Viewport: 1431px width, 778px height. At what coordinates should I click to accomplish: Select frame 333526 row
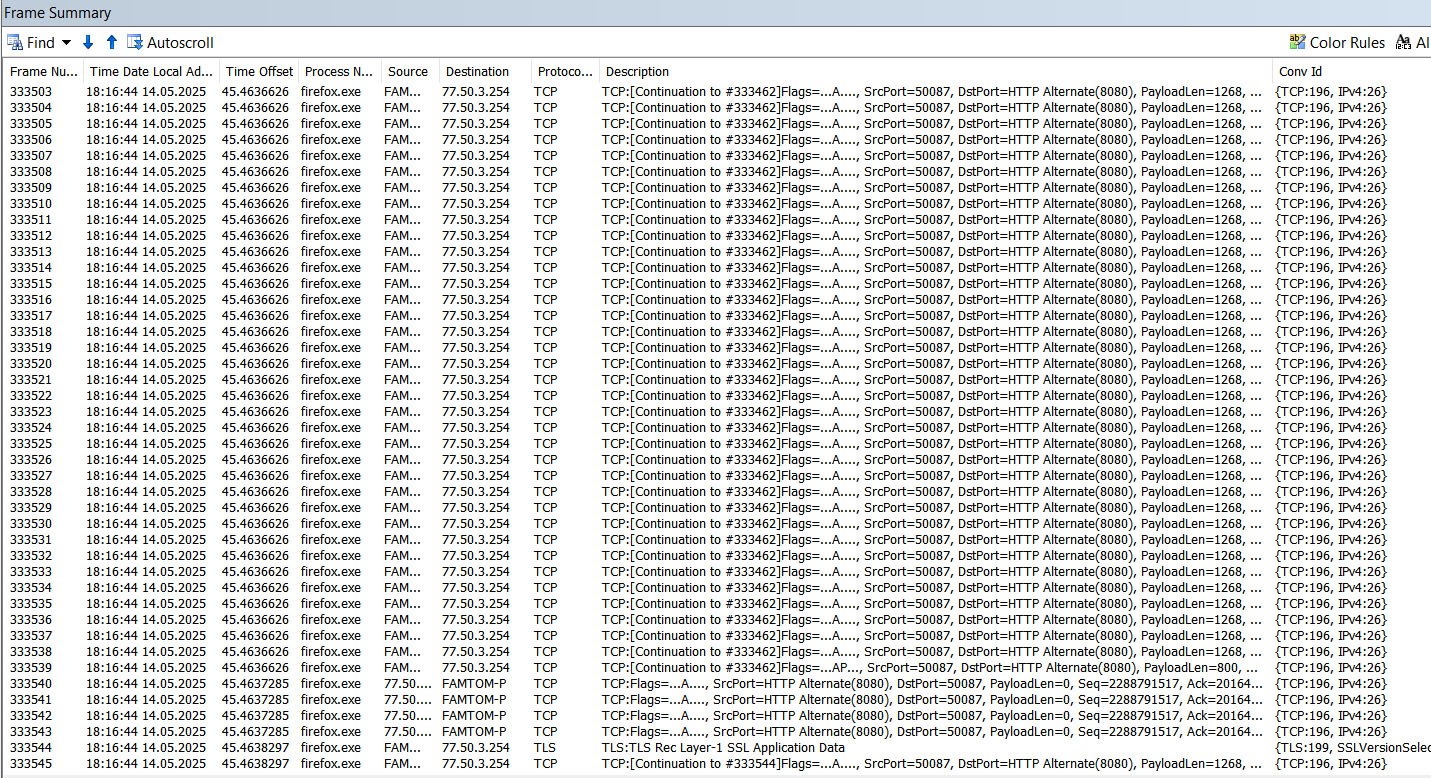[x=715, y=460]
